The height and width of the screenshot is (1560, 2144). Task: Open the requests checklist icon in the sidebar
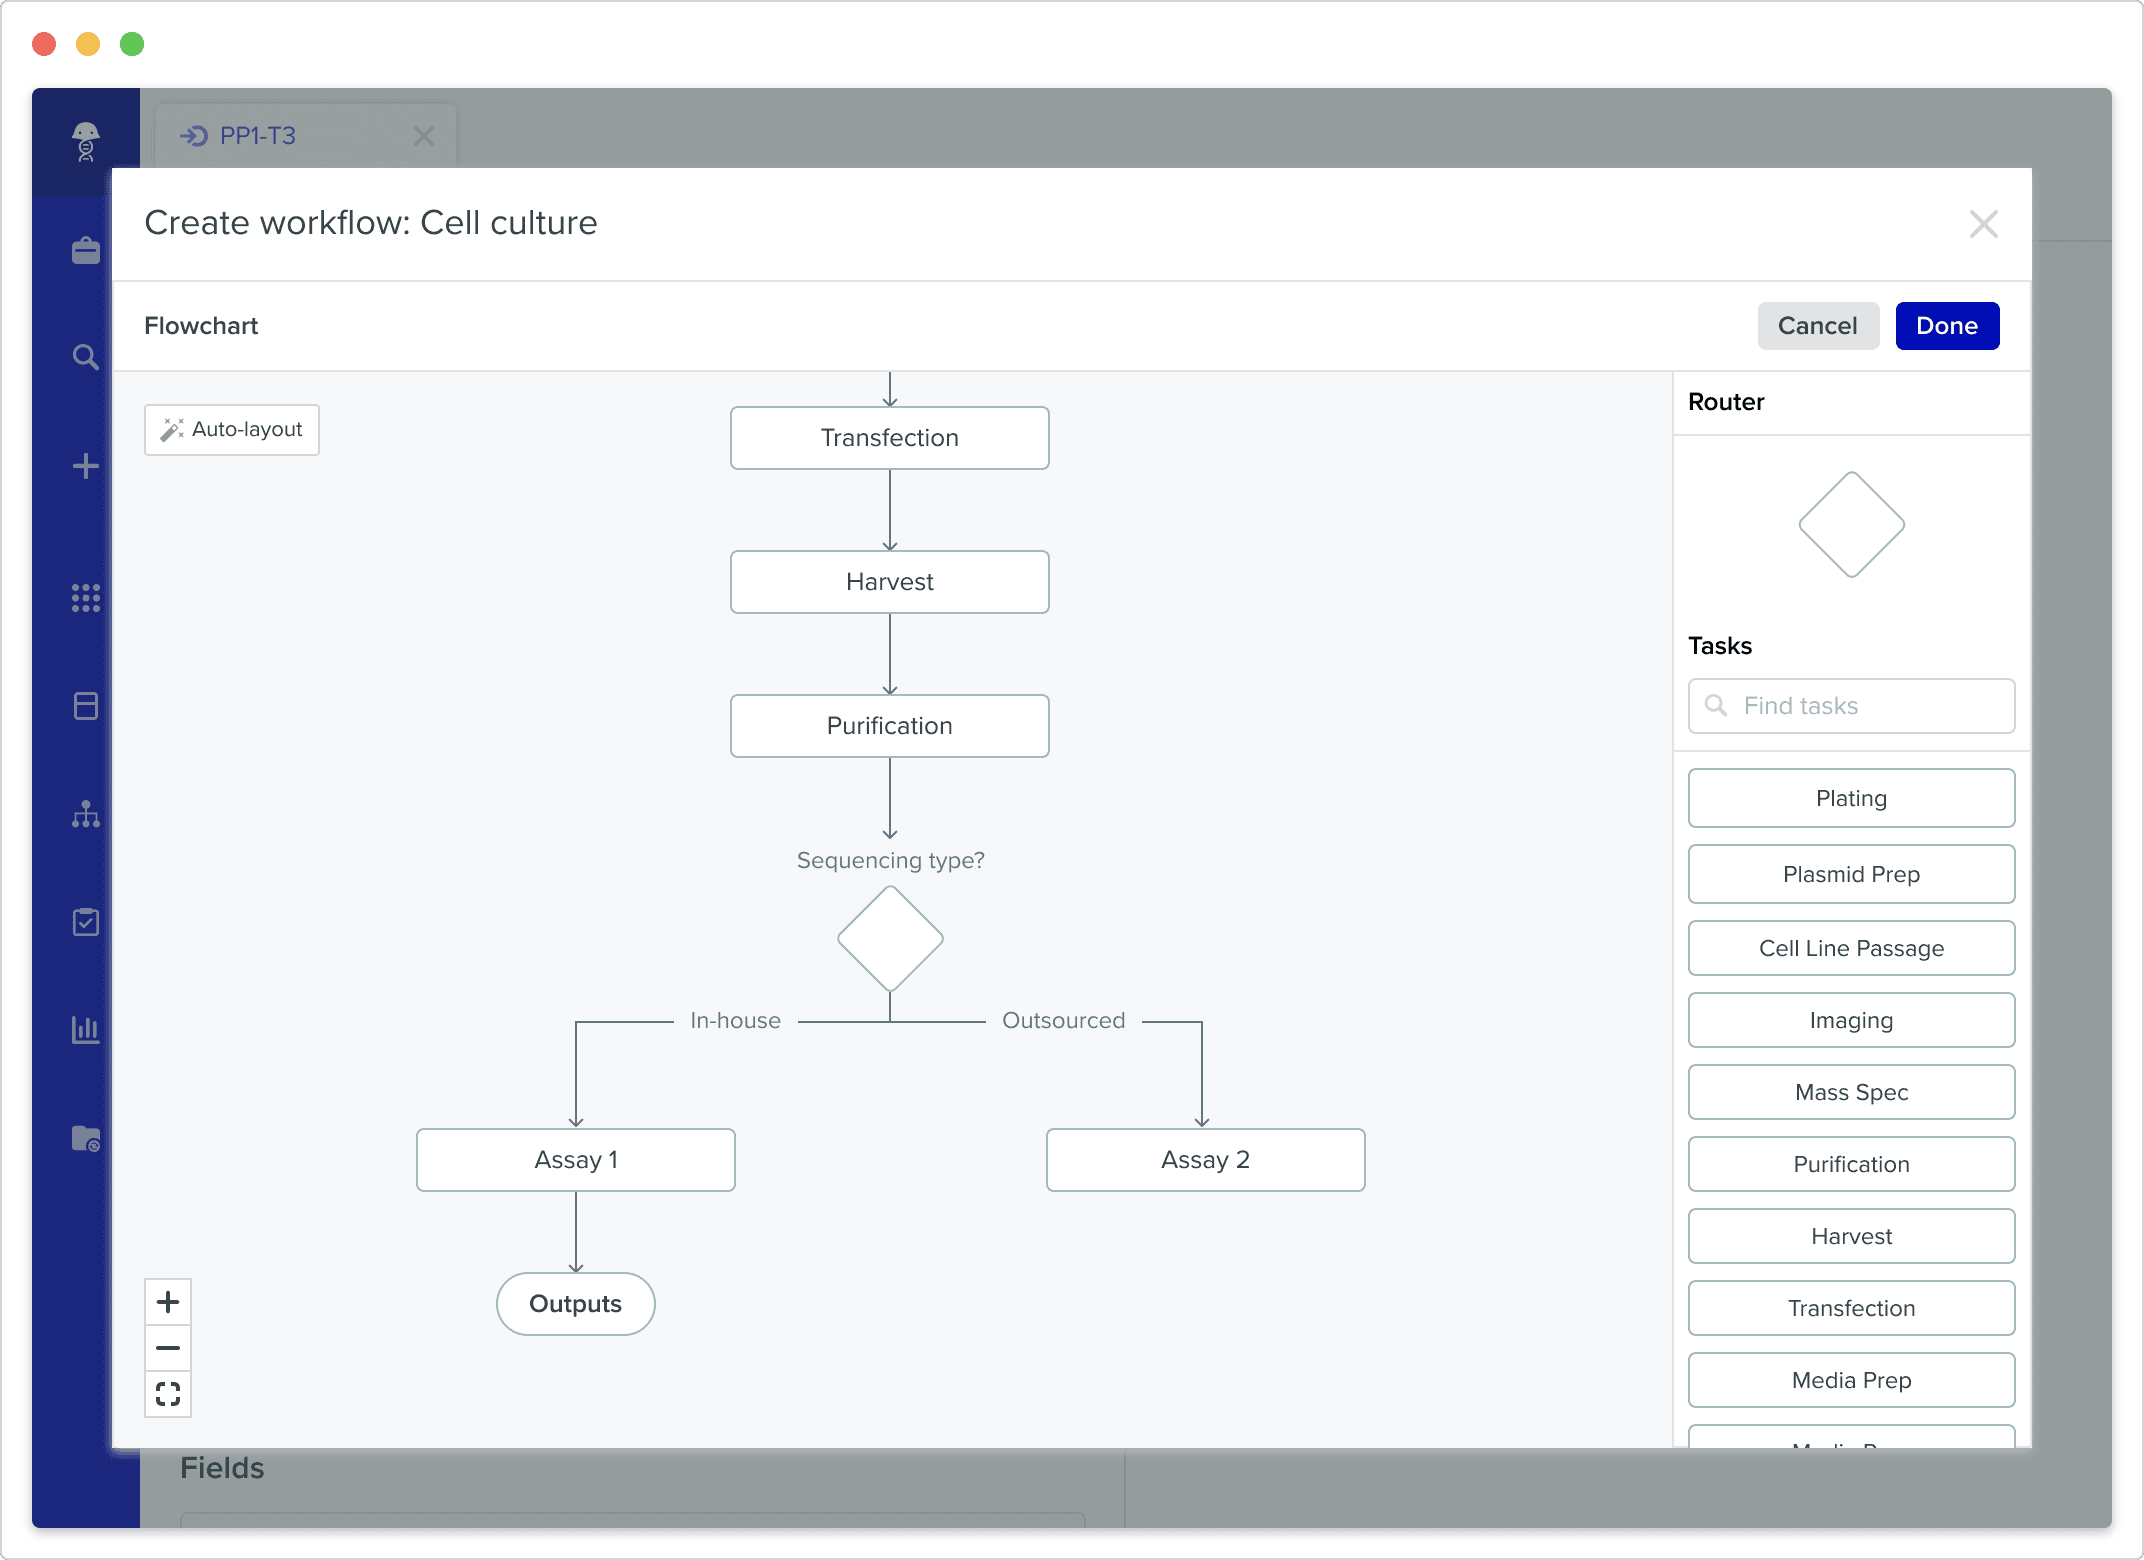86,922
